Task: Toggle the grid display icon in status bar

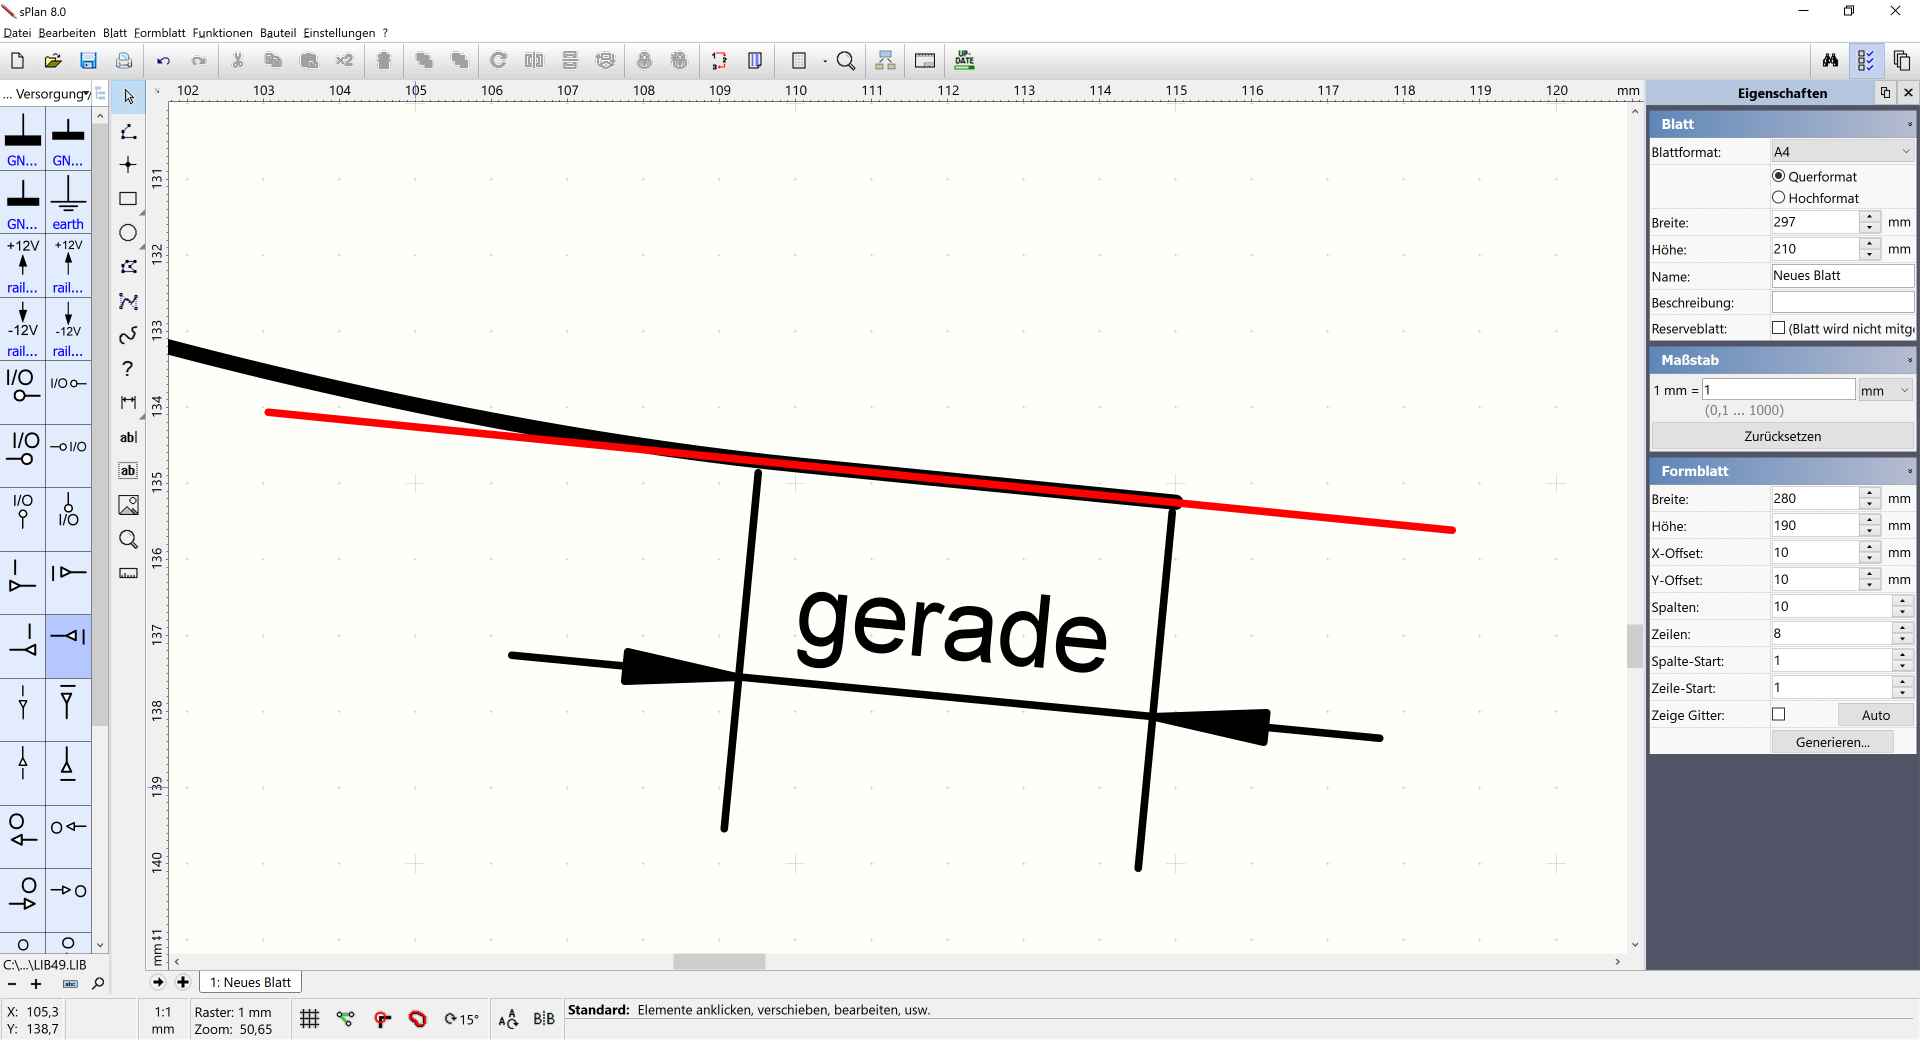Action: (x=310, y=1019)
